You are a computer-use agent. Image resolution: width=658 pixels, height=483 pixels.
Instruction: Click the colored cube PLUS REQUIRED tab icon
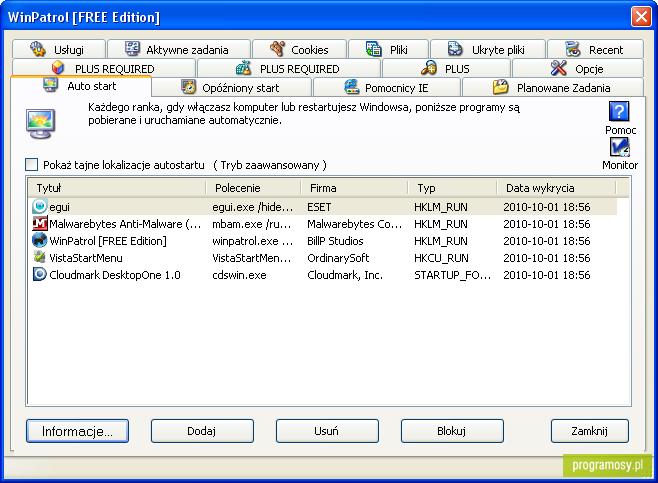[x=57, y=68]
